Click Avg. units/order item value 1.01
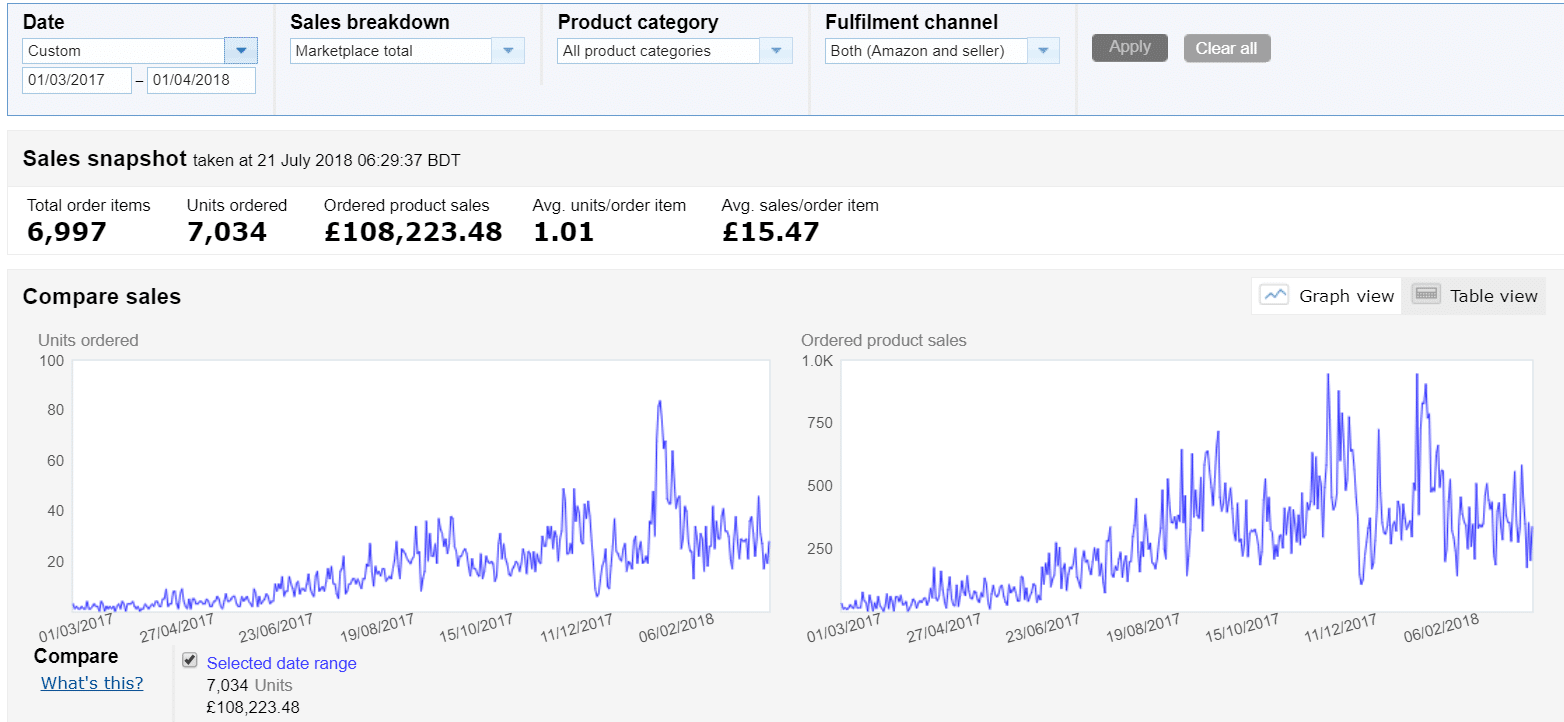 [x=564, y=232]
